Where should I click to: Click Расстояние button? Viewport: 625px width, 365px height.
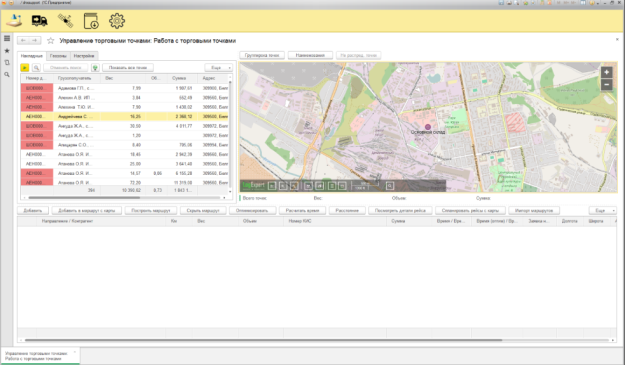pyautogui.click(x=347, y=210)
